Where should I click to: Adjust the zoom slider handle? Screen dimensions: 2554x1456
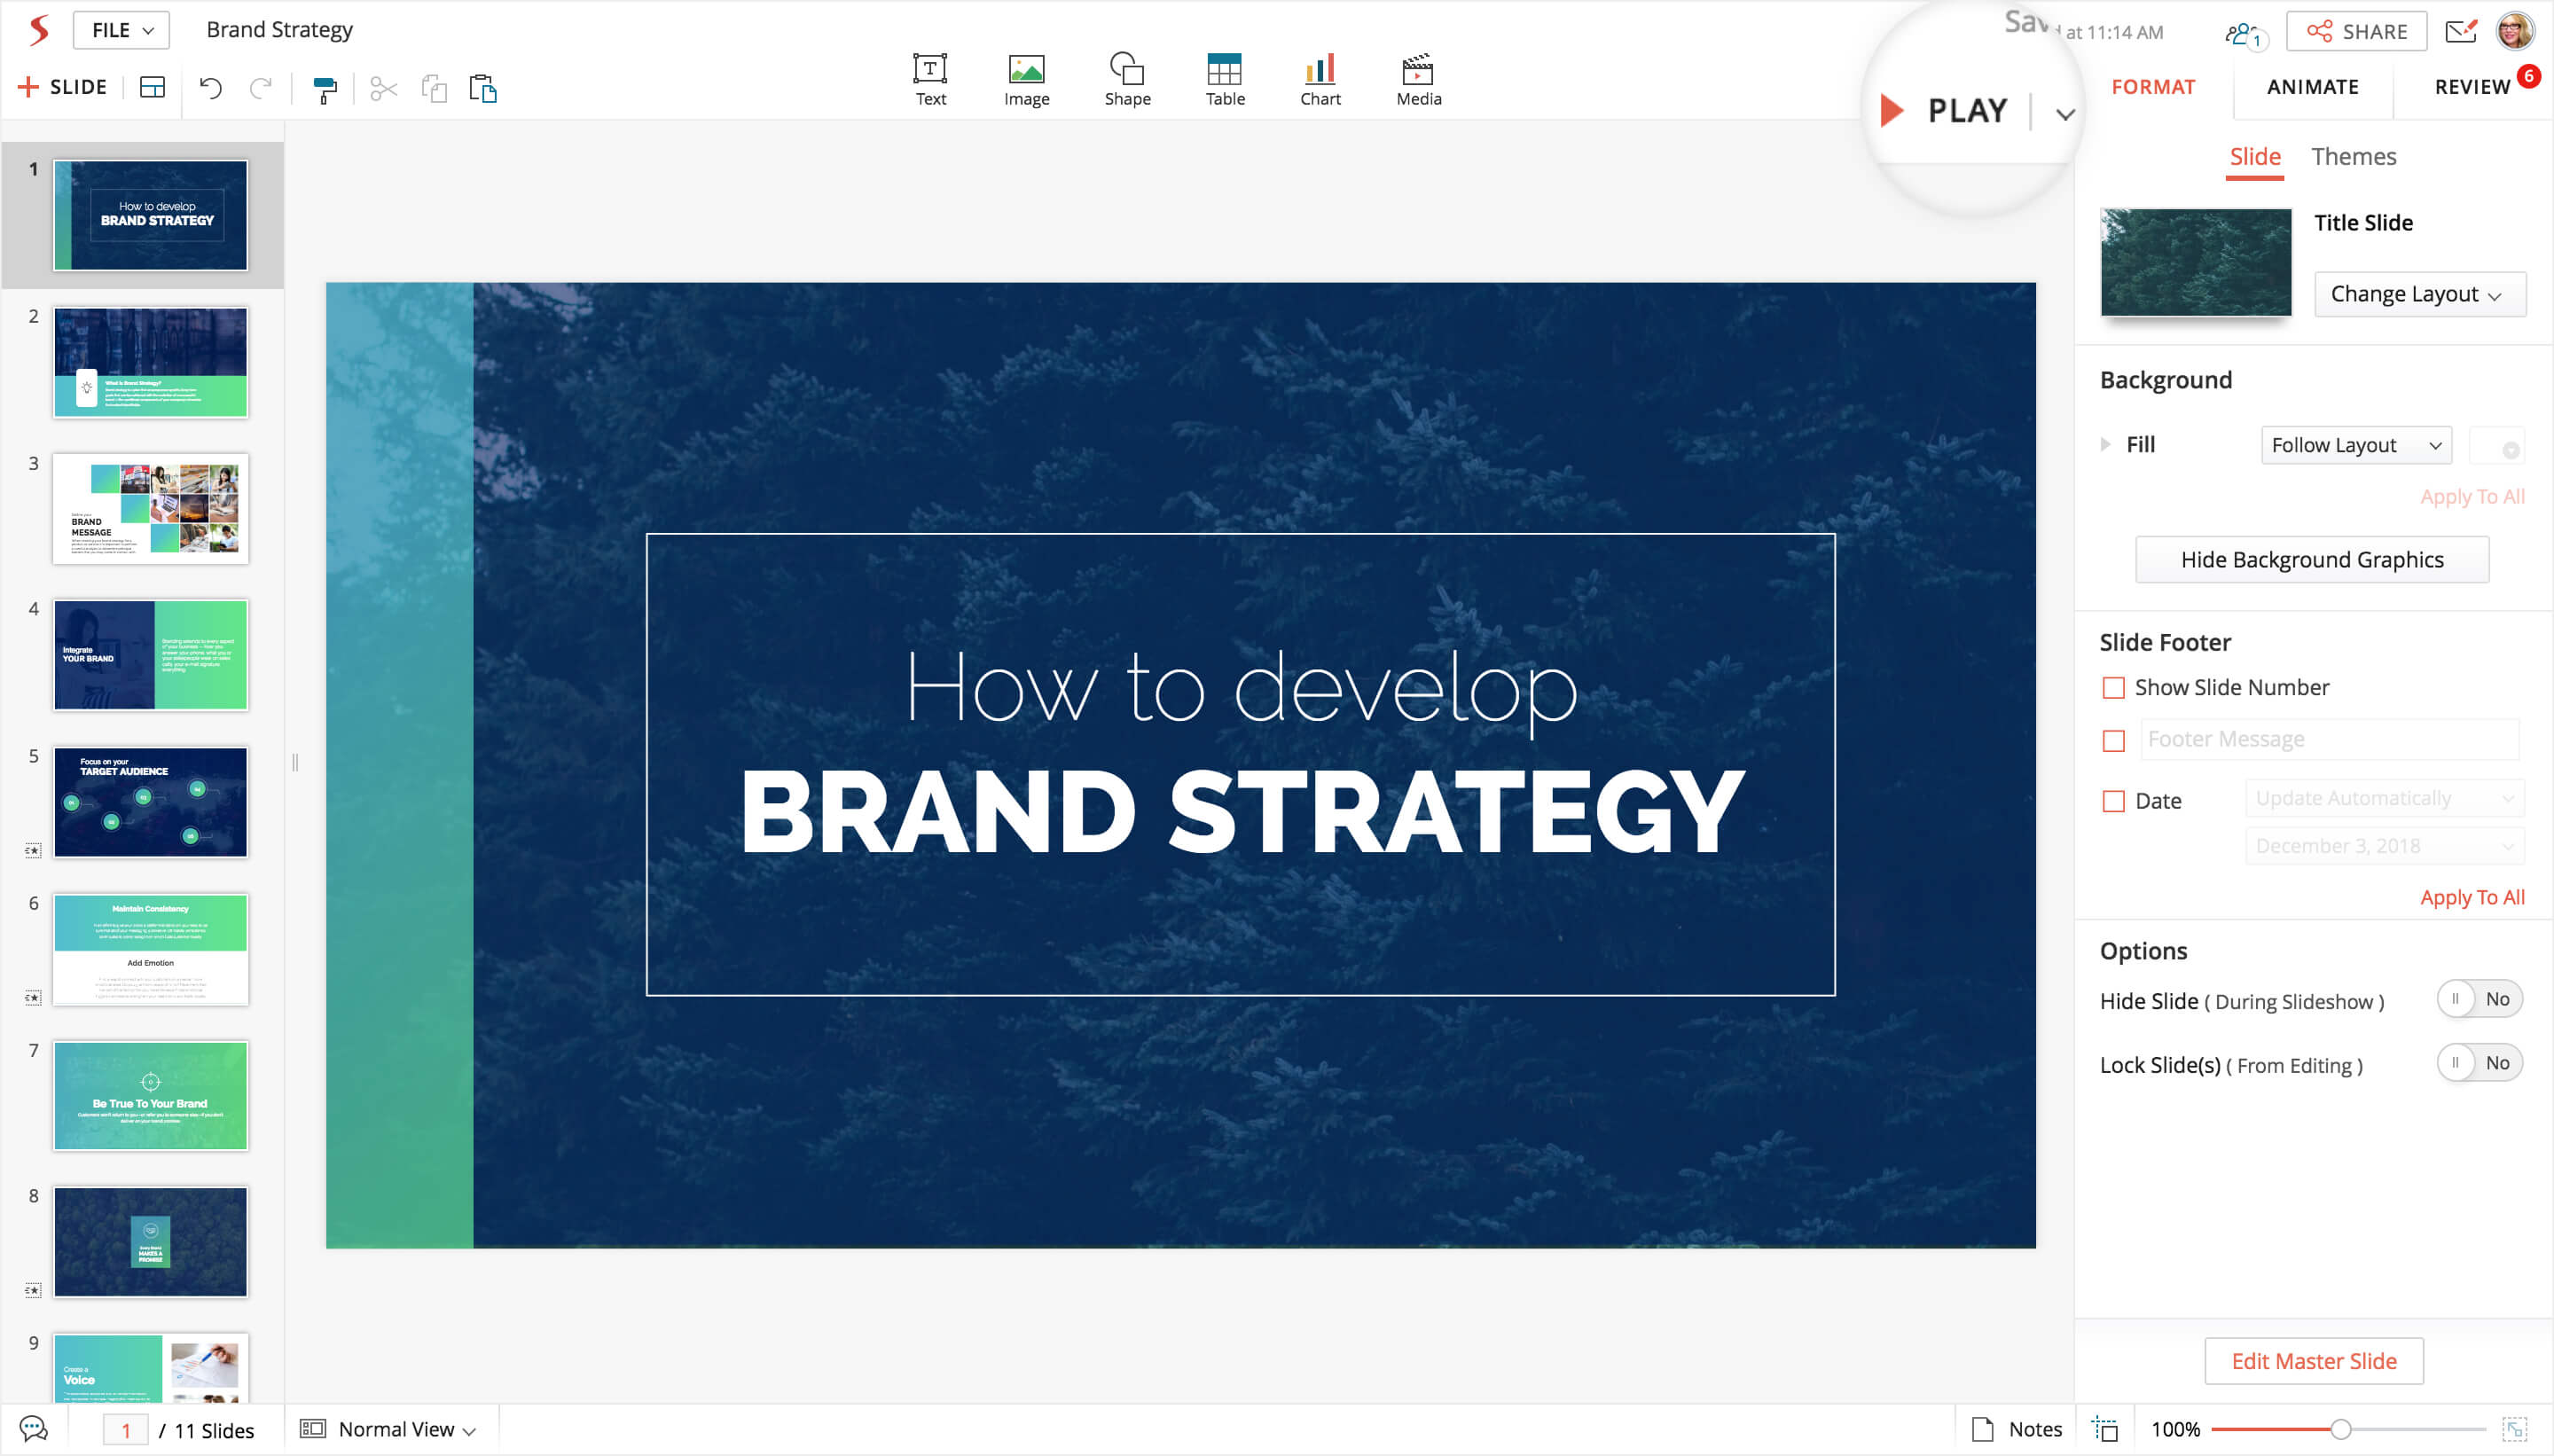click(x=2340, y=1429)
